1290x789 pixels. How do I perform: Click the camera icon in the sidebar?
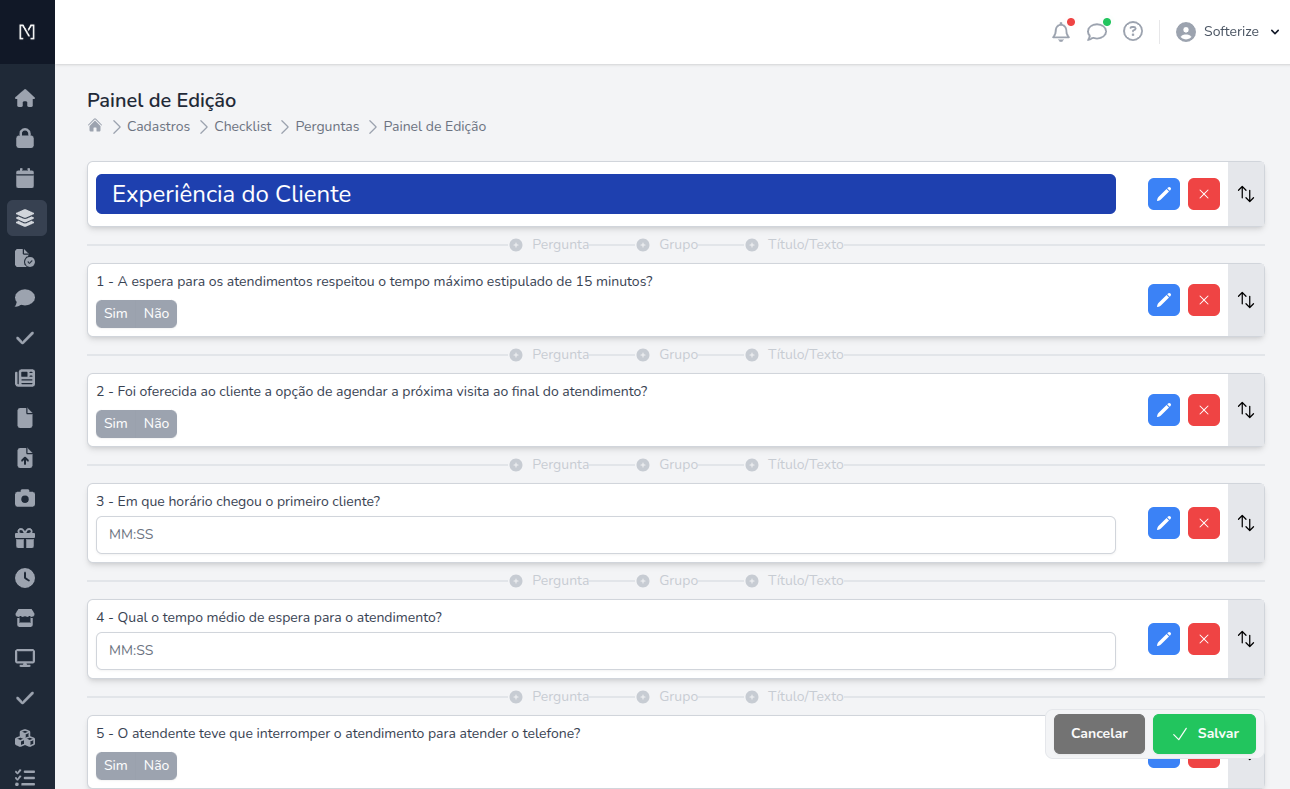26,498
